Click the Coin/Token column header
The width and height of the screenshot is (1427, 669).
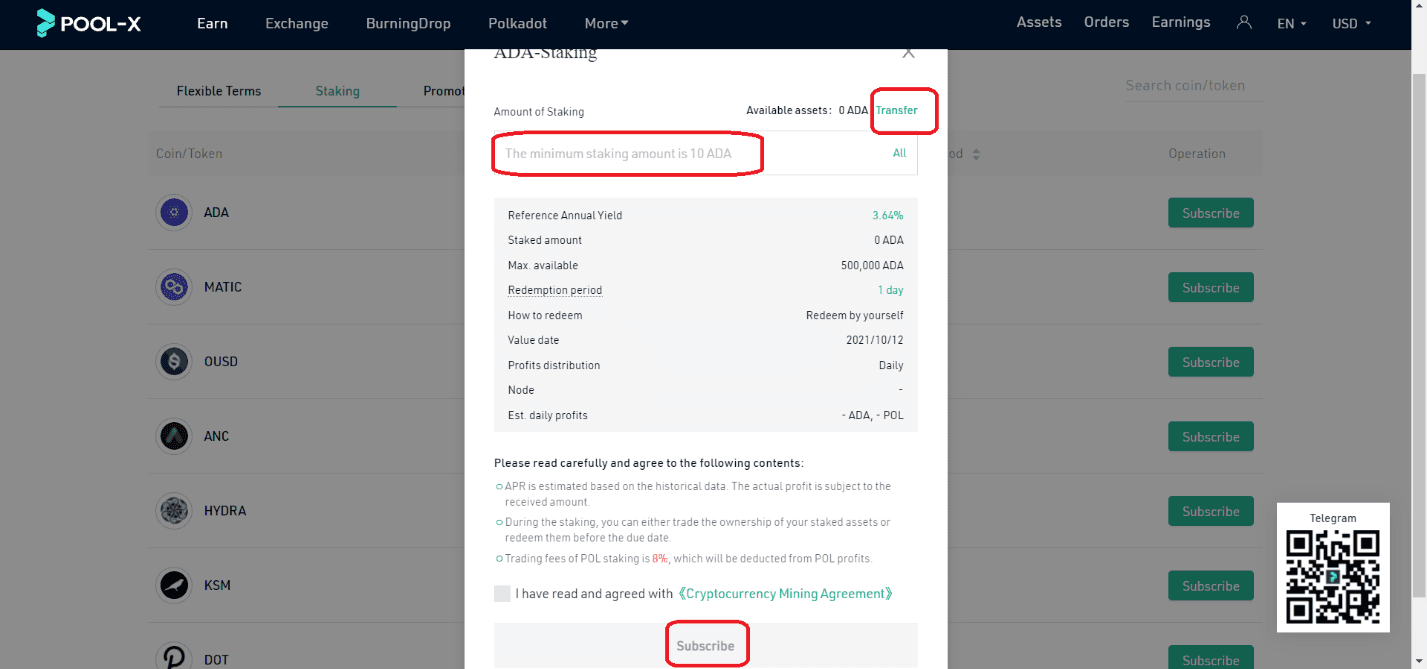point(189,154)
